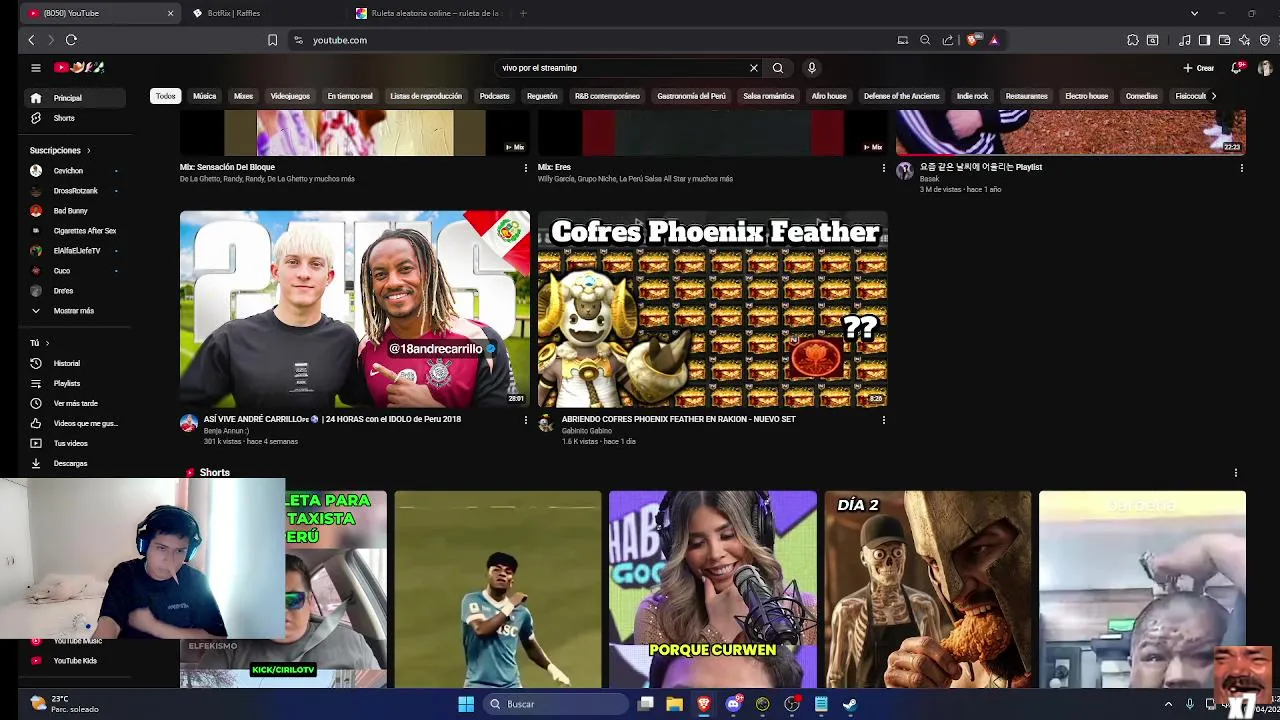The height and width of the screenshot is (720, 1280).
Task: Select the En tiempo real chip
Action: [350, 96]
